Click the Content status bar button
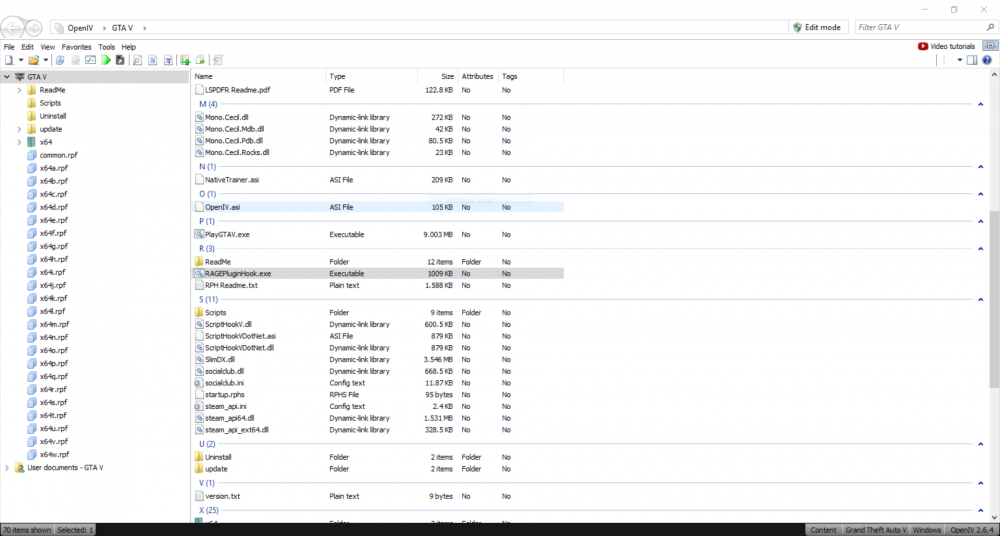 pos(824,530)
